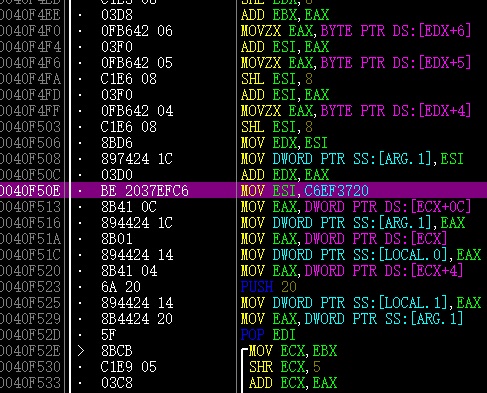Click hex bytes 8B4424 20
The width and height of the screenshot is (487, 393).
137,319
